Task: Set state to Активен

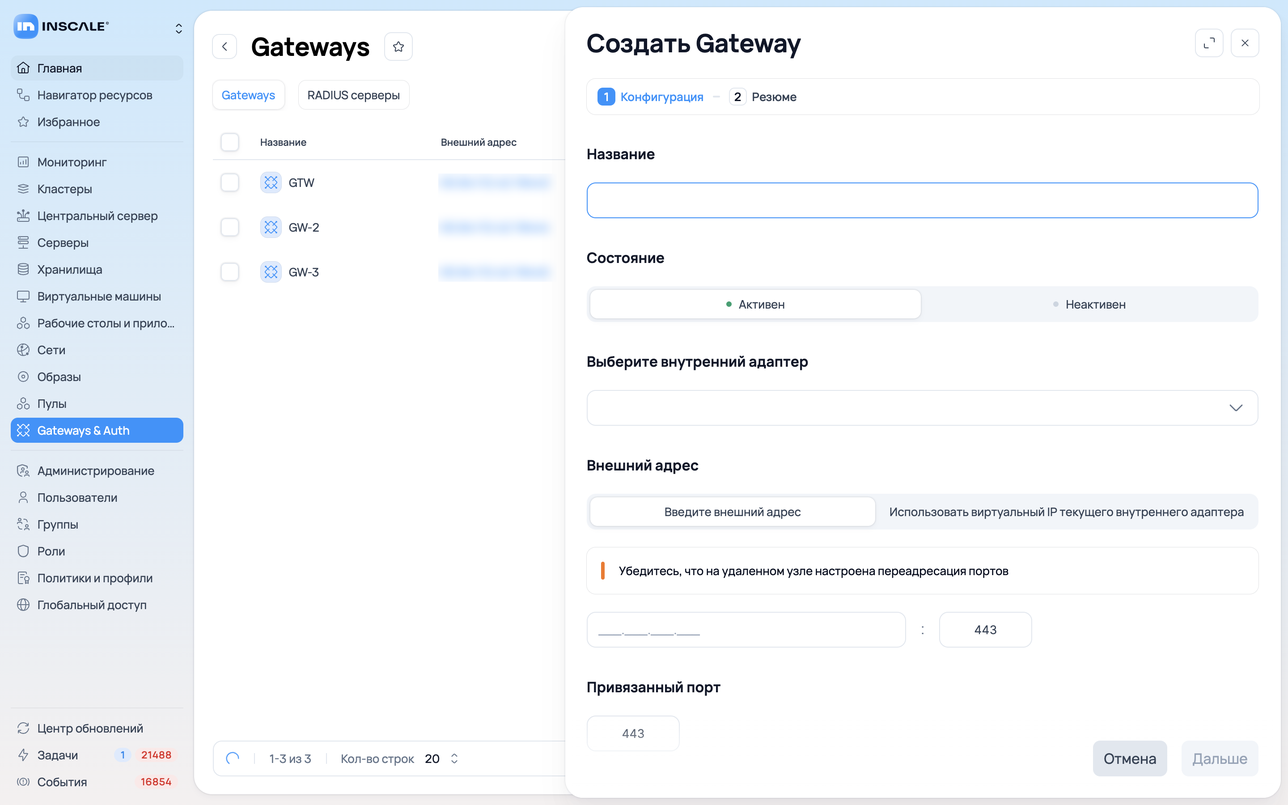Action: pos(755,304)
